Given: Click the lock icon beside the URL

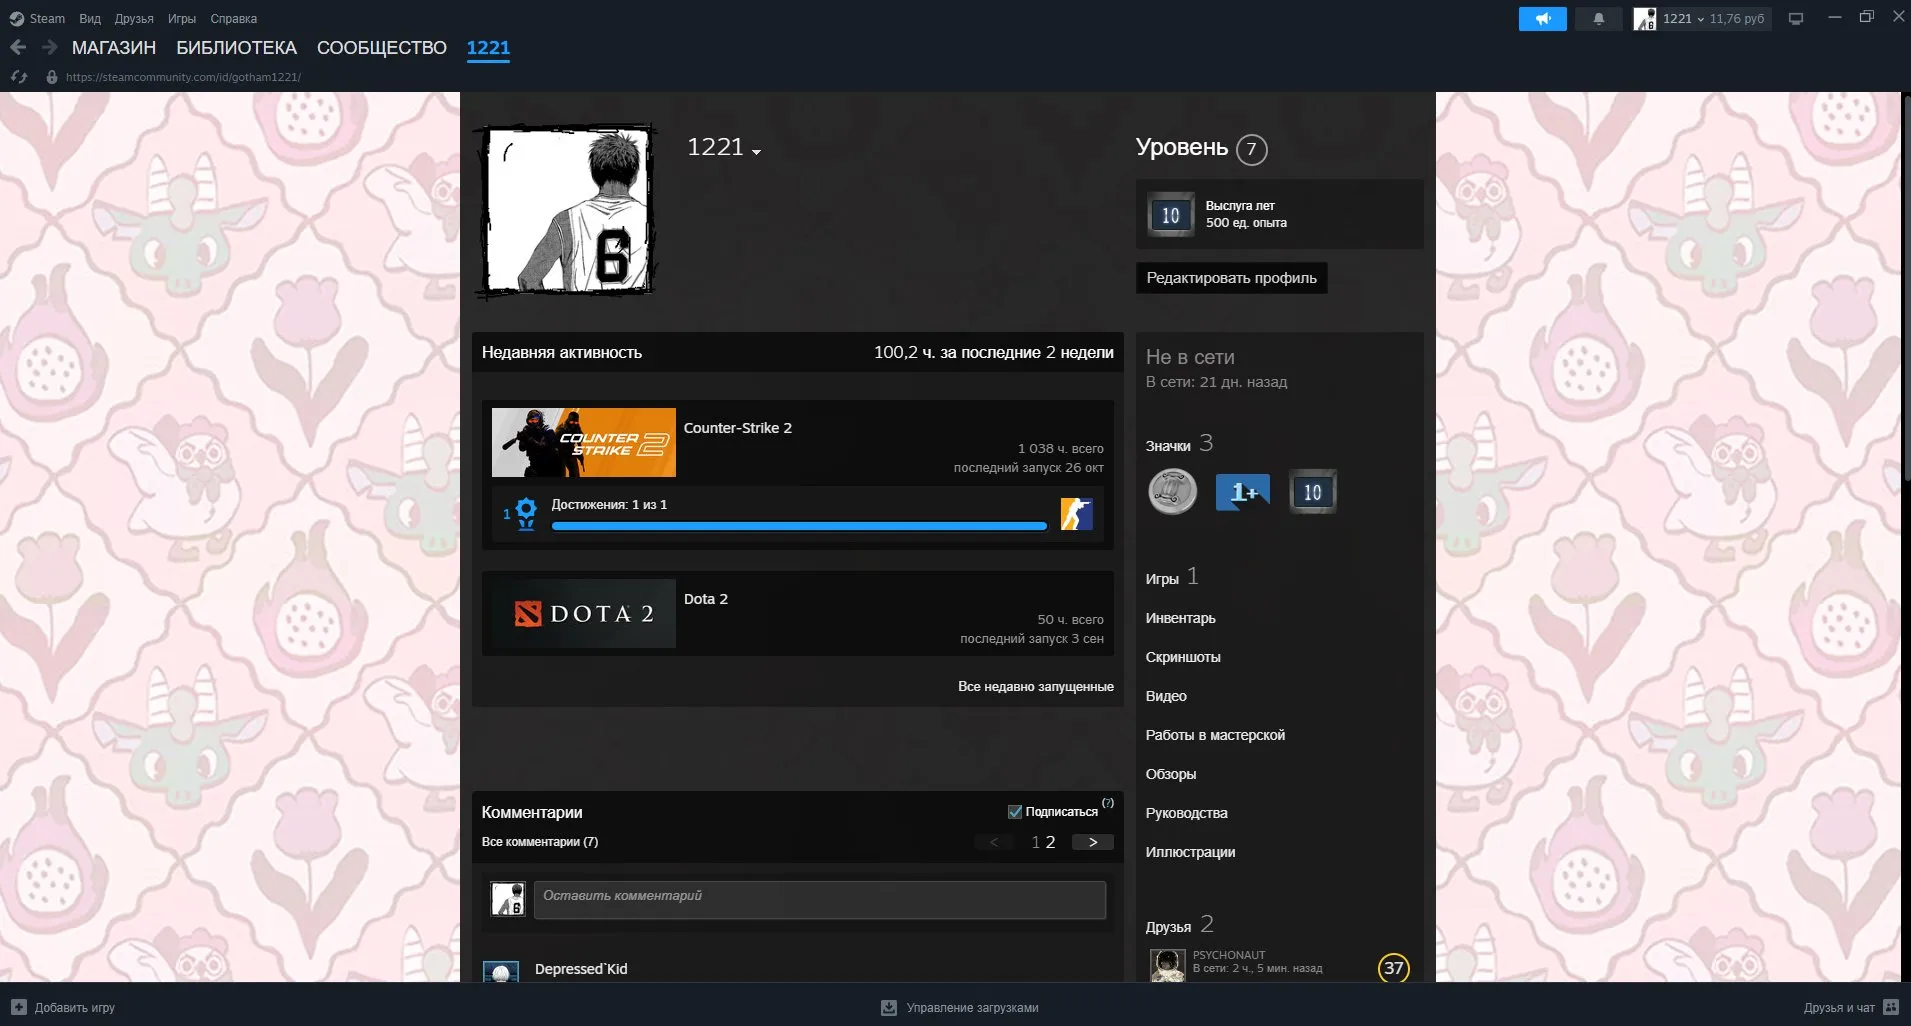Looking at the screenshot, I should click(x=52, y=77).
